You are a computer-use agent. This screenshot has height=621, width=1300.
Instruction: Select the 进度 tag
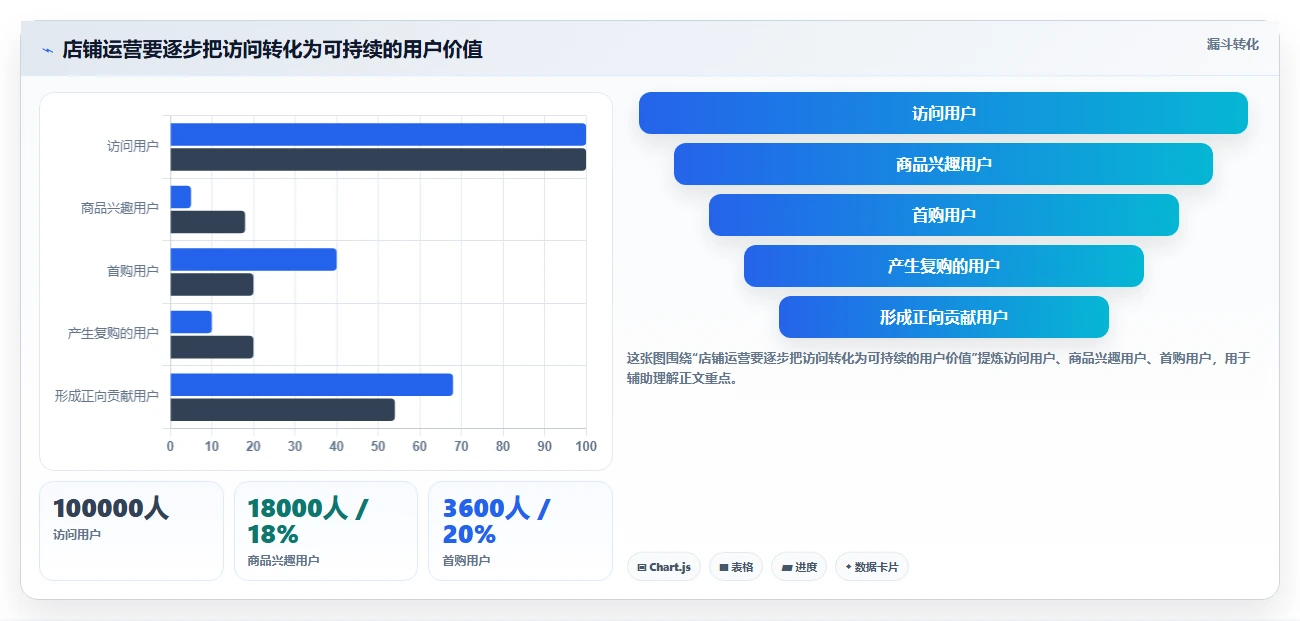click(x=799, y=567)
